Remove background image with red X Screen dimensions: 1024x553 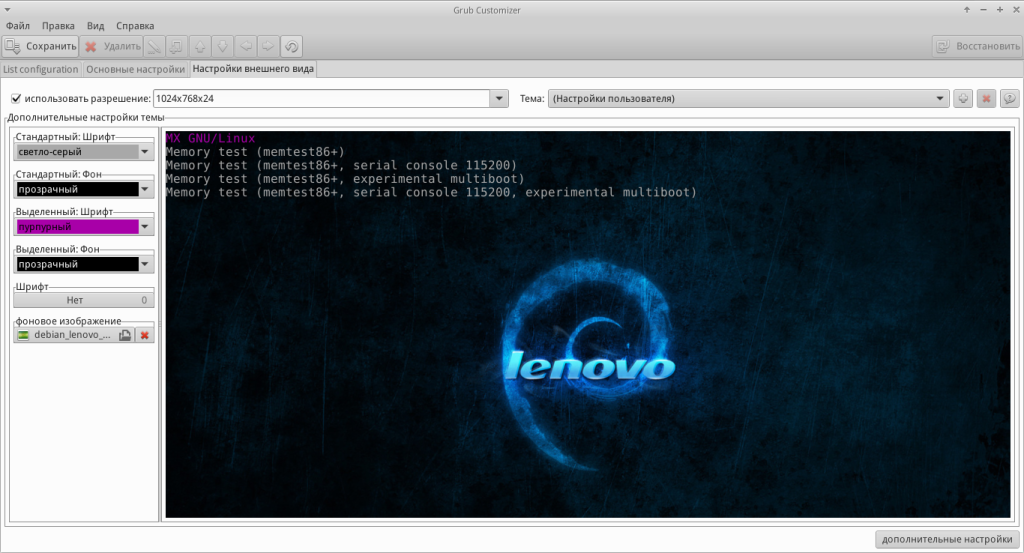[145, 336]
